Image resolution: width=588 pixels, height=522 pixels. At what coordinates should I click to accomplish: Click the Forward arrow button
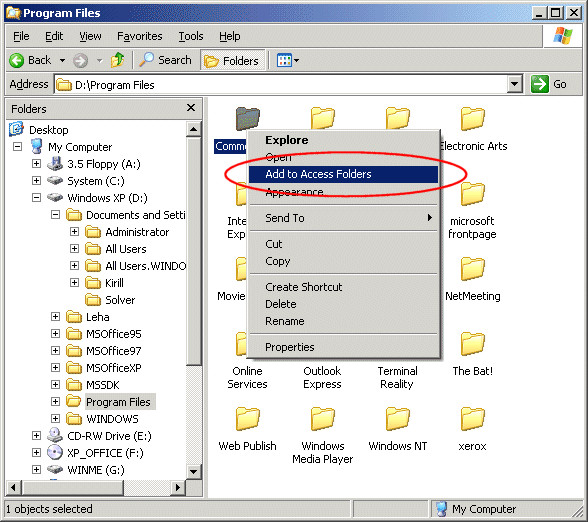[80, 60]
